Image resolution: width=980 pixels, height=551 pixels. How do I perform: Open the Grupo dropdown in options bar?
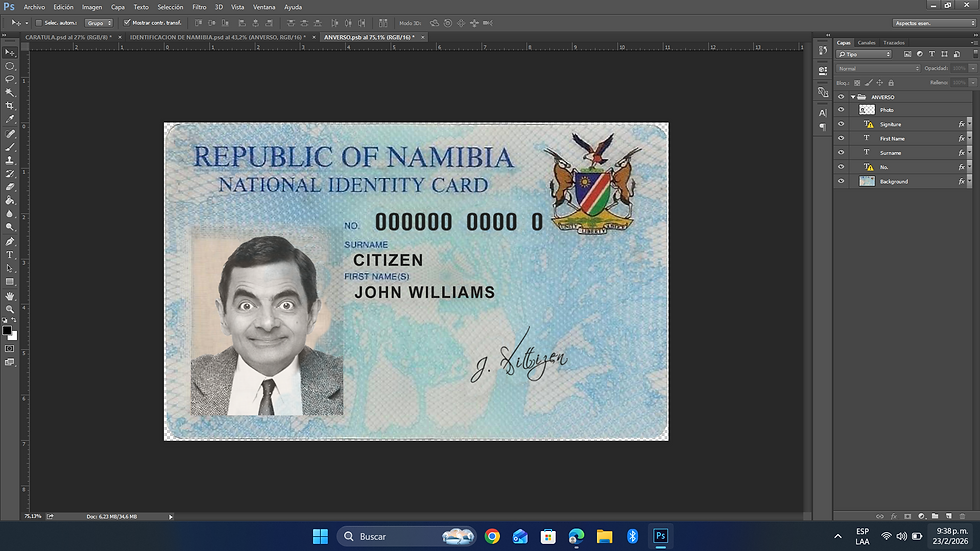99,23
